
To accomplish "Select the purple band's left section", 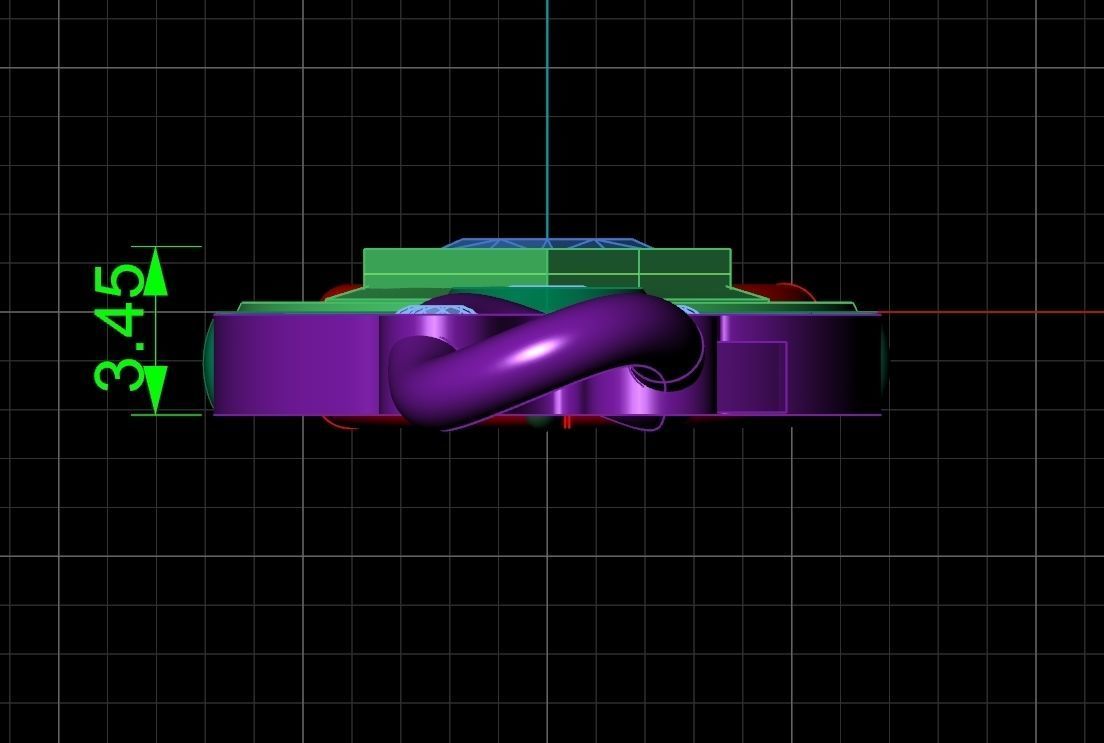I will pos(296,363).
